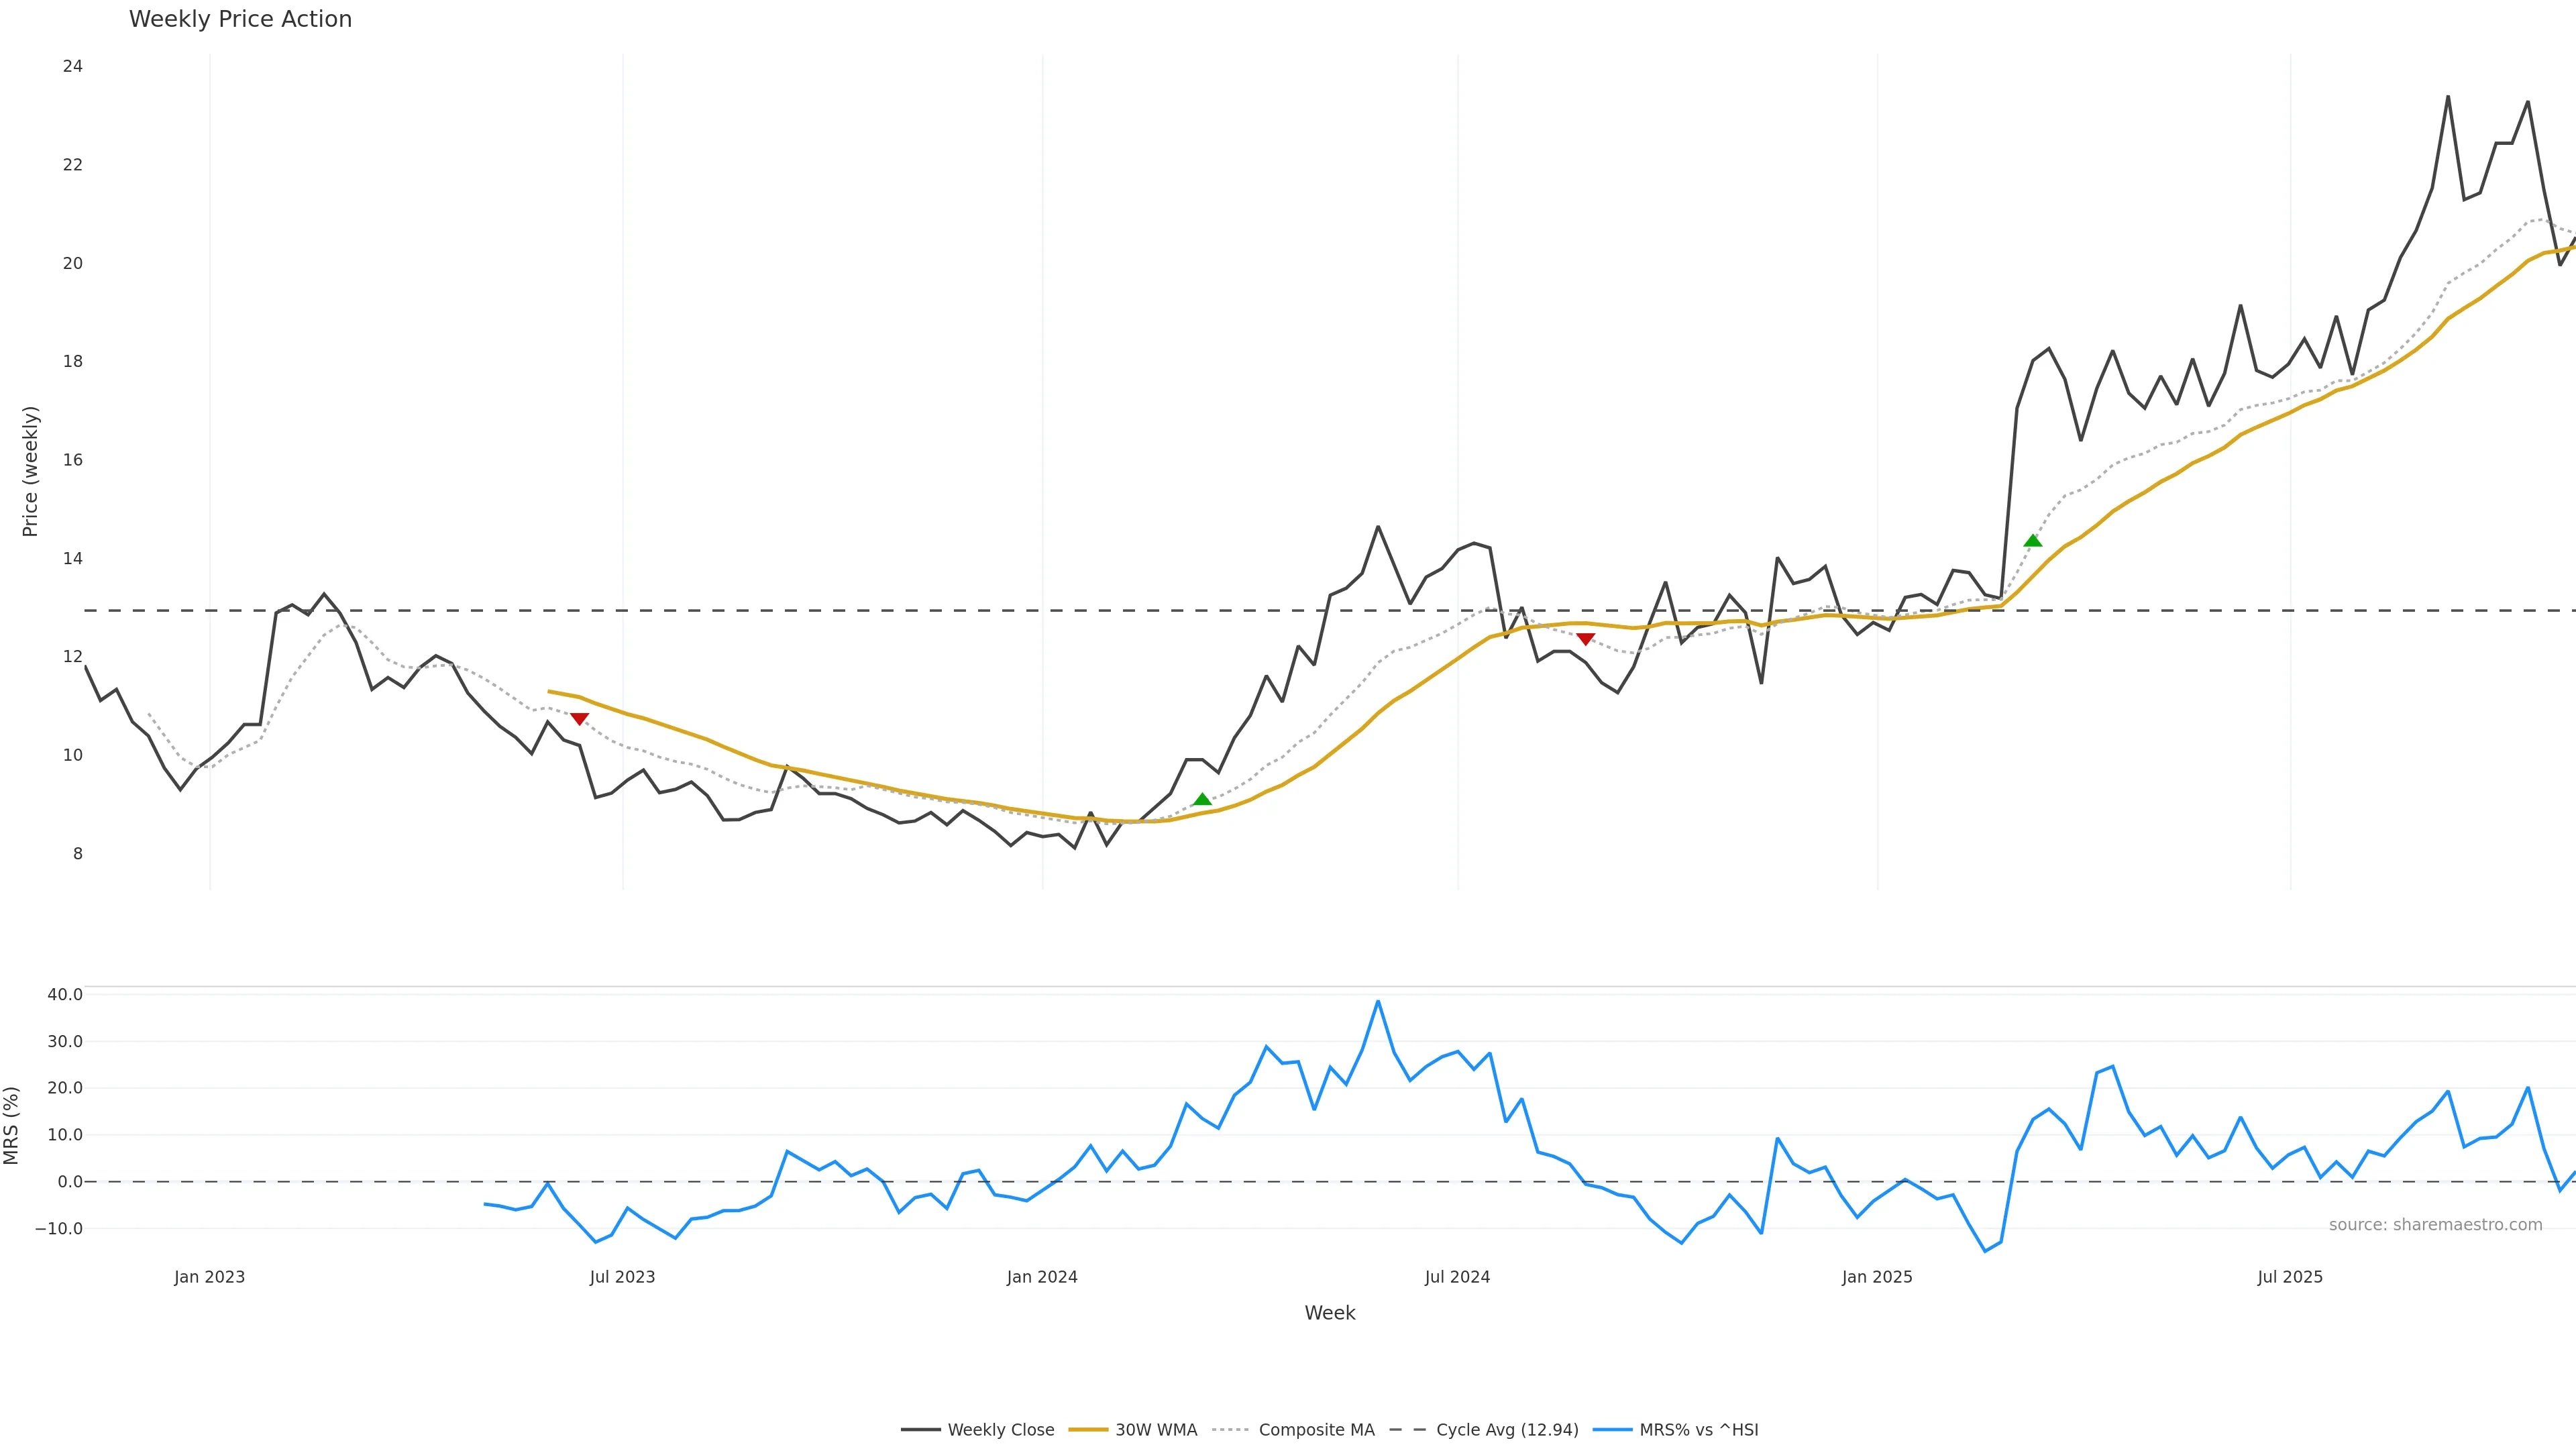Toggle the Cycle Avg (12.94) legend label

(x=1507, y=1430)
